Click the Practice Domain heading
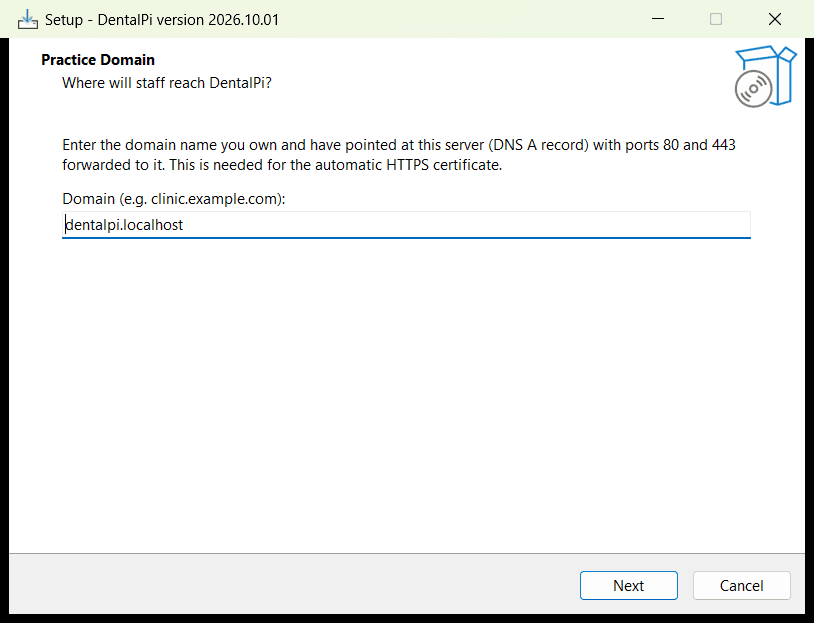The image size is (814, 623). [98, 60]
